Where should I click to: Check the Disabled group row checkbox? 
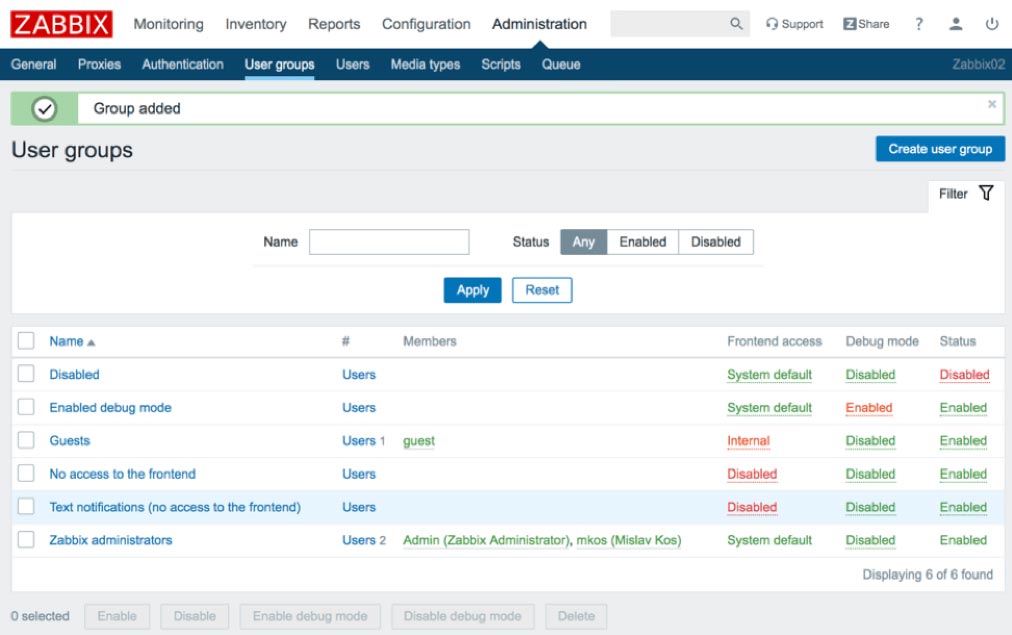click(26, 374)
